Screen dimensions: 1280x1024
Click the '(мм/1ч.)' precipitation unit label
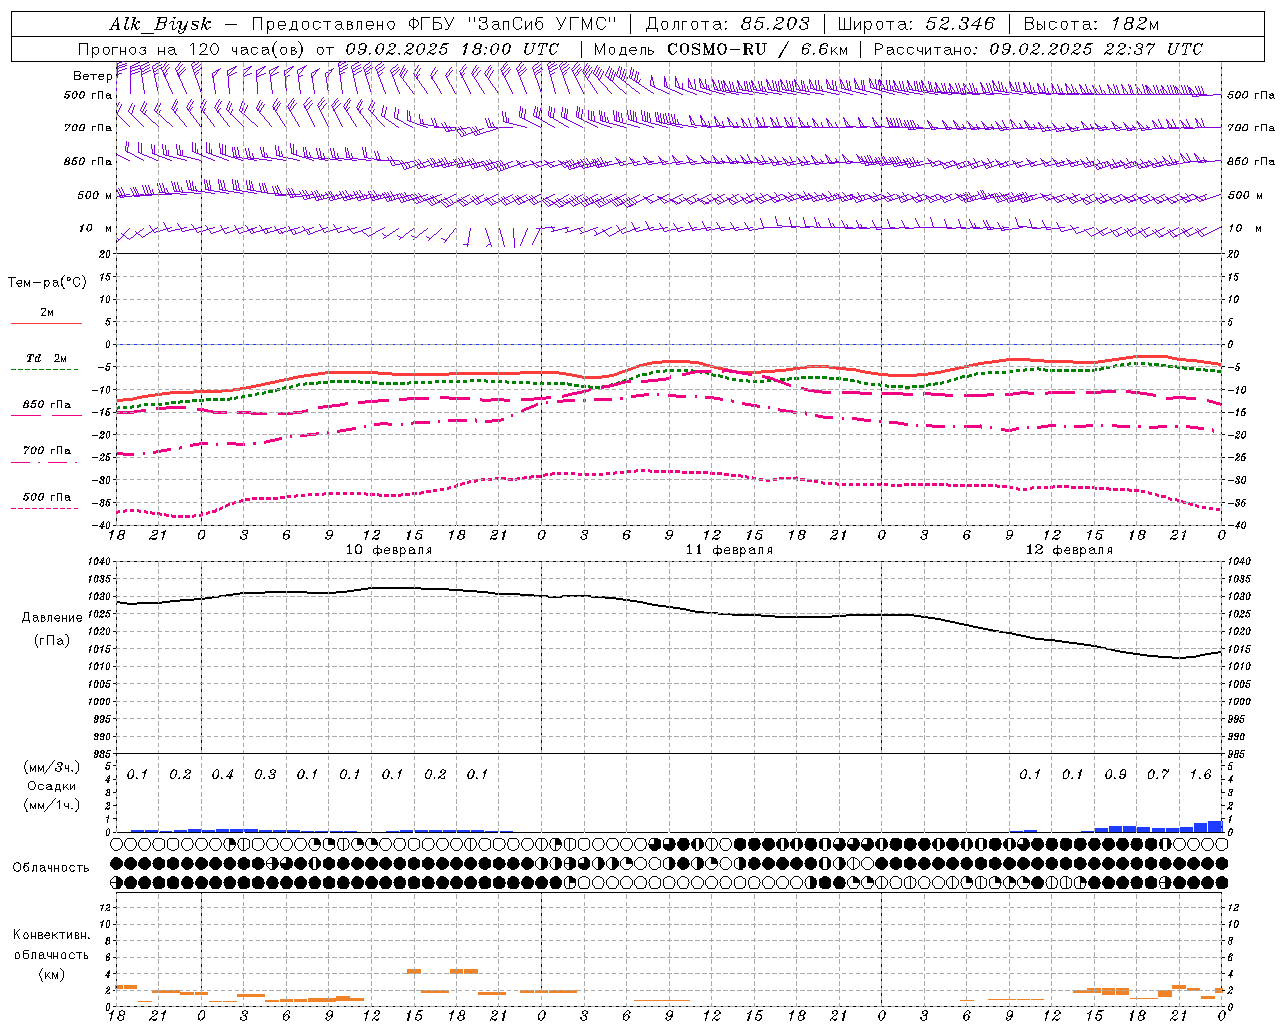coord(52,805)
